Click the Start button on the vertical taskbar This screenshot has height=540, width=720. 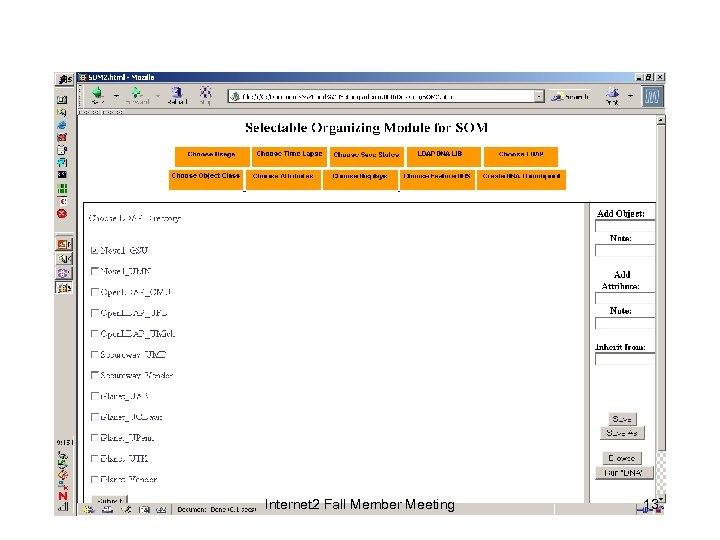(64, 80)
